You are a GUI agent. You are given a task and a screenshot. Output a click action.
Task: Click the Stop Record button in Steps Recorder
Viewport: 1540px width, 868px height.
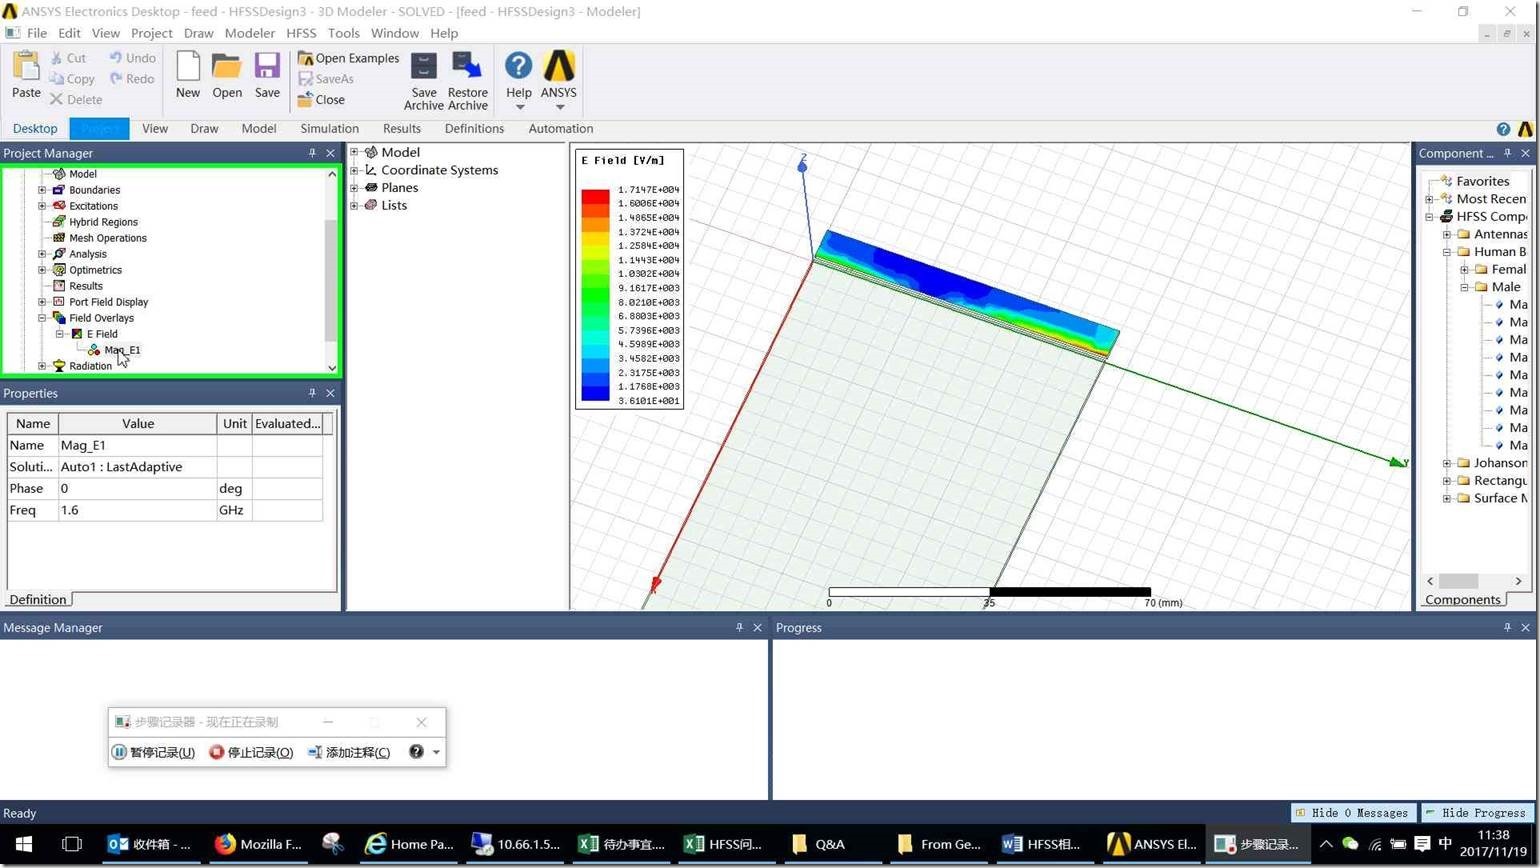(x=251, y=752)
